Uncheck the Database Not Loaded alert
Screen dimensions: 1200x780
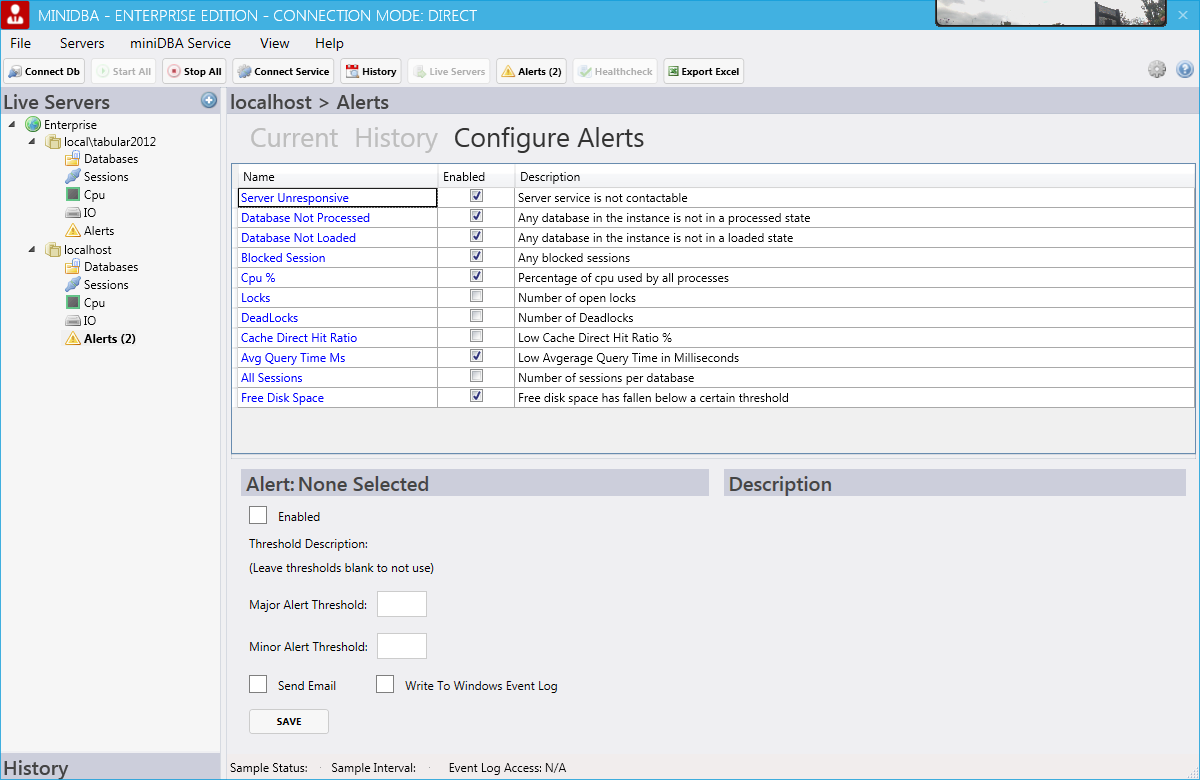point(477,237)
